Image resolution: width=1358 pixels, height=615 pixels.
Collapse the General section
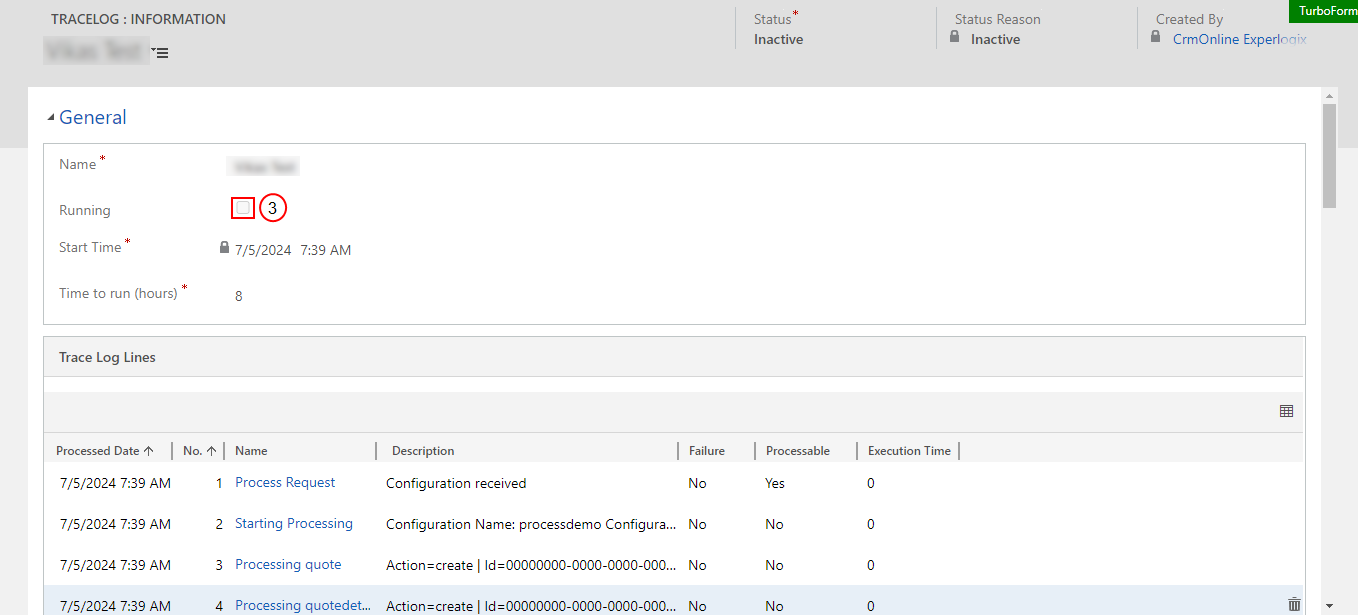(51, 118)
